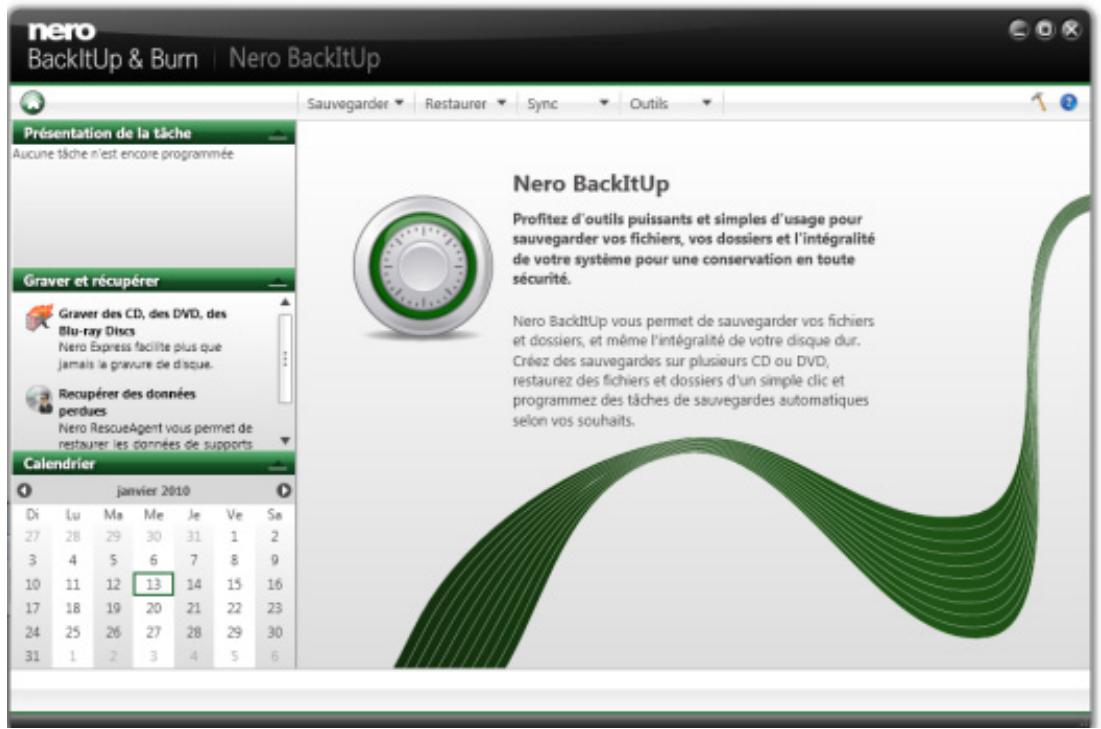
Task: Click scroll down arrow in Graver panel
Action: [285, 441]
